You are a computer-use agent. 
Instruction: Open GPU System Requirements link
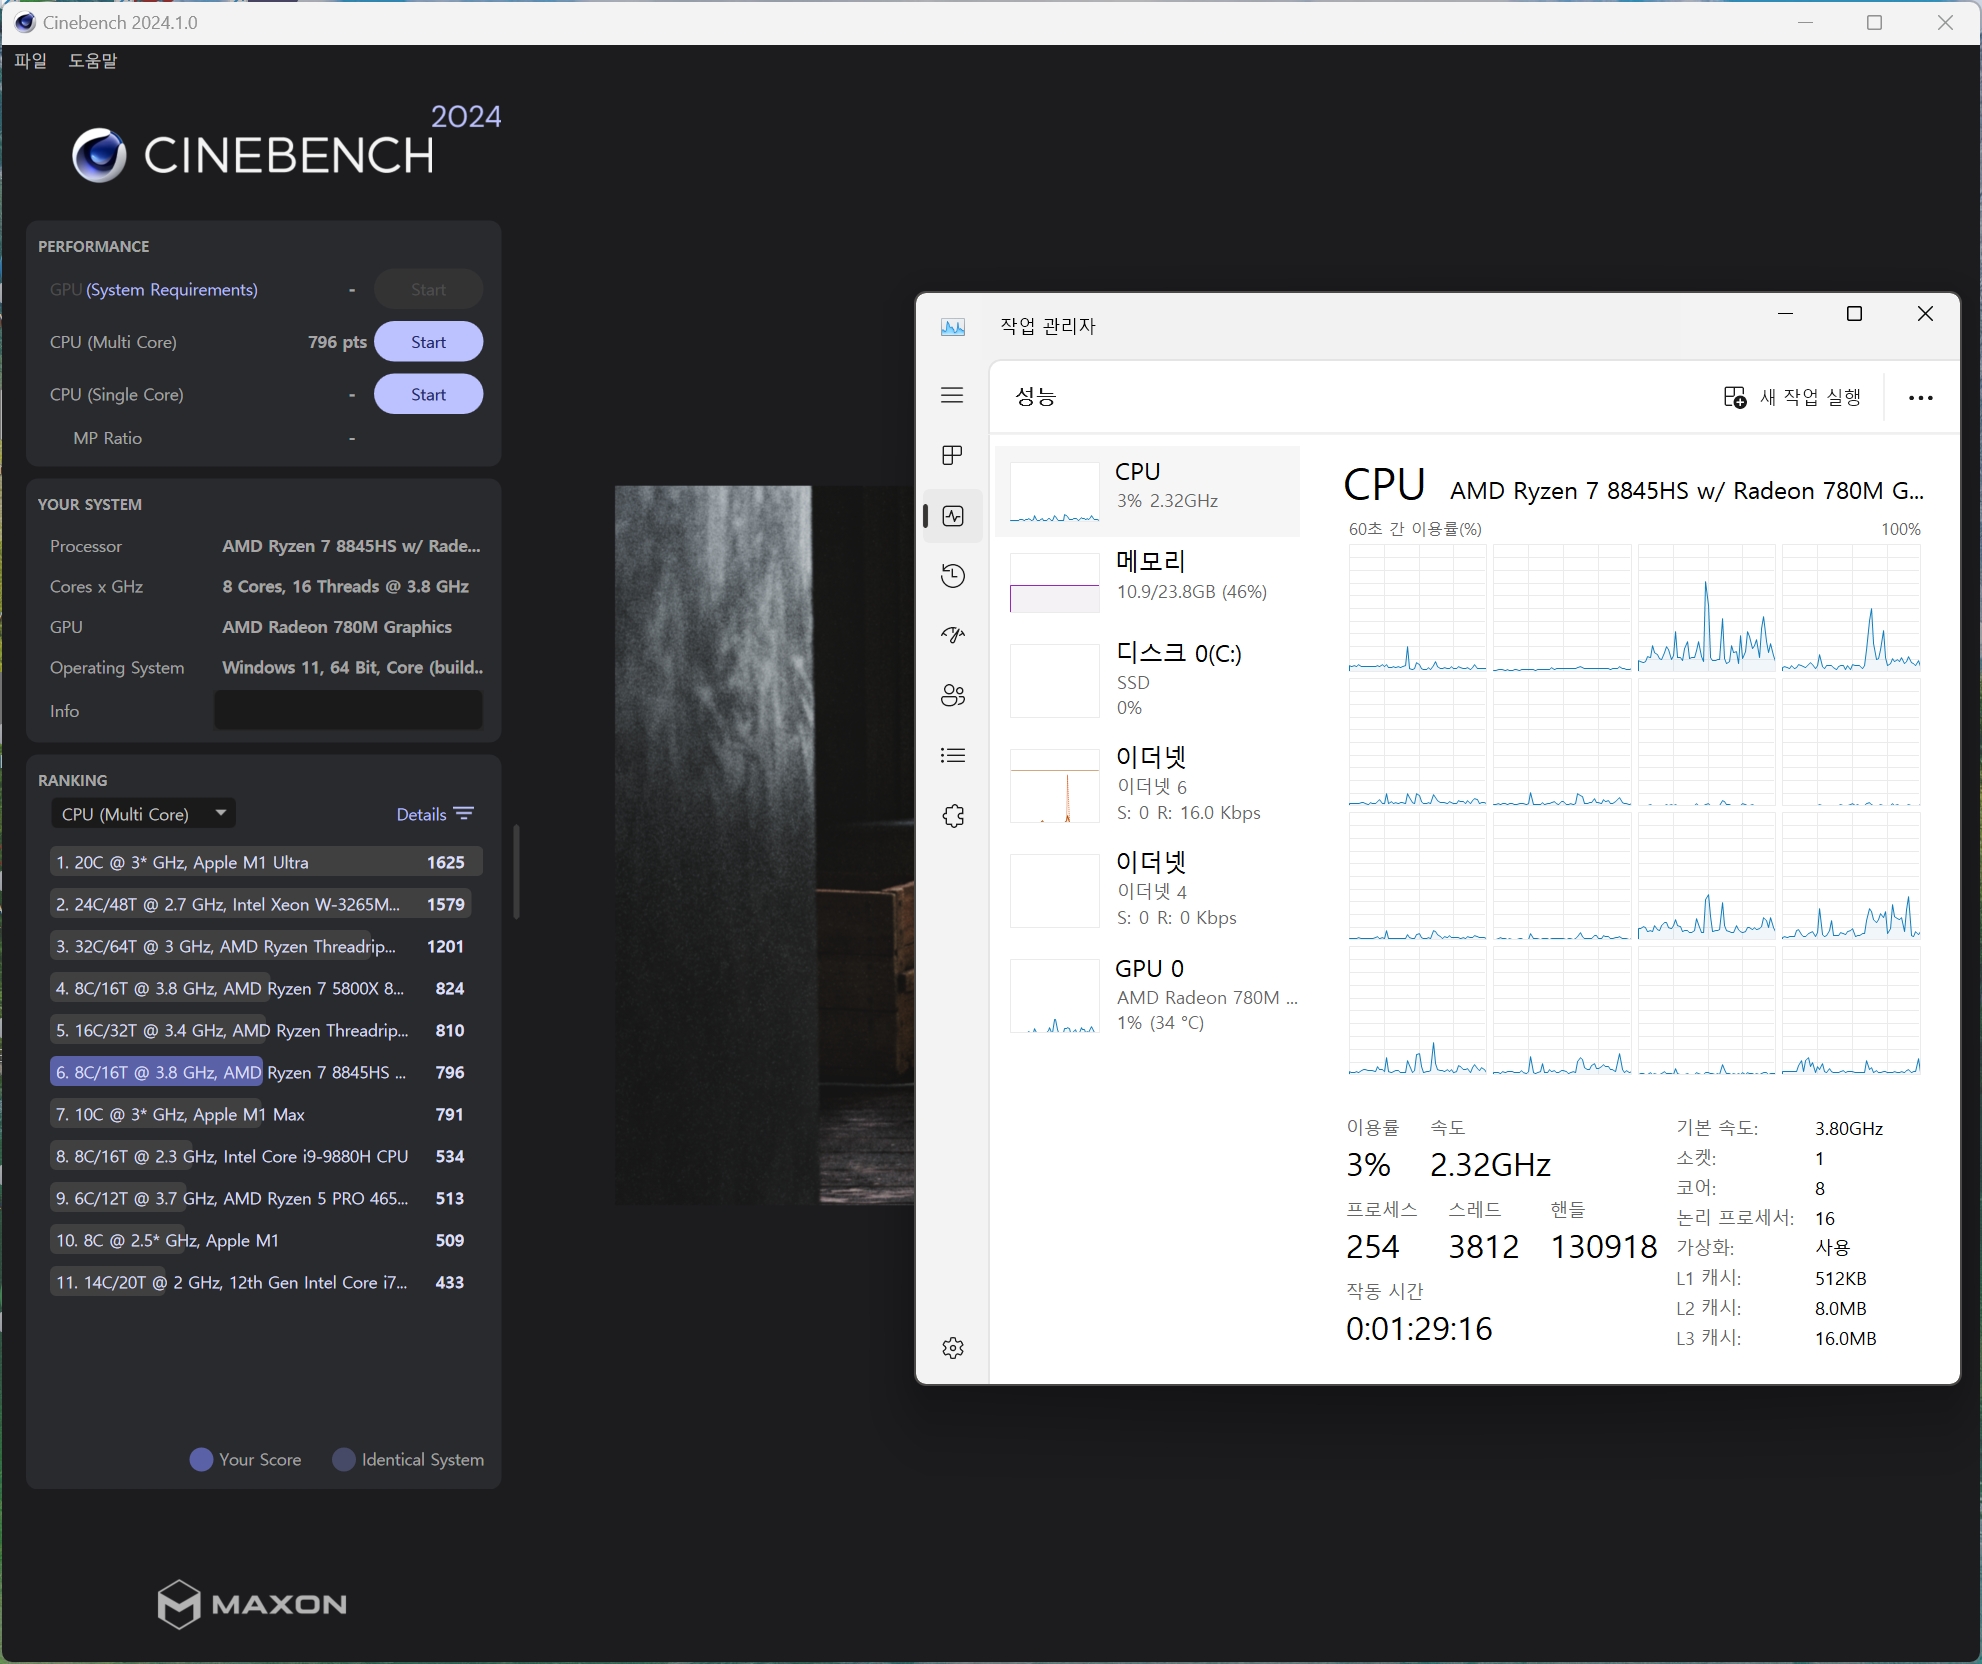click(172, 290)
